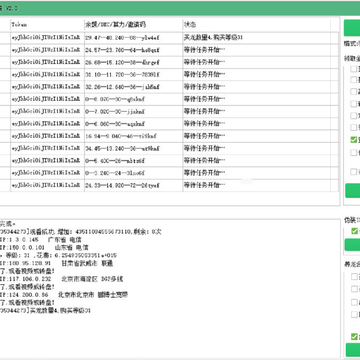Click the 余额/DEC/算力/邀请码 column header
Screen dimensions: 360x360
pyautogui.click(x=133, y=25)
